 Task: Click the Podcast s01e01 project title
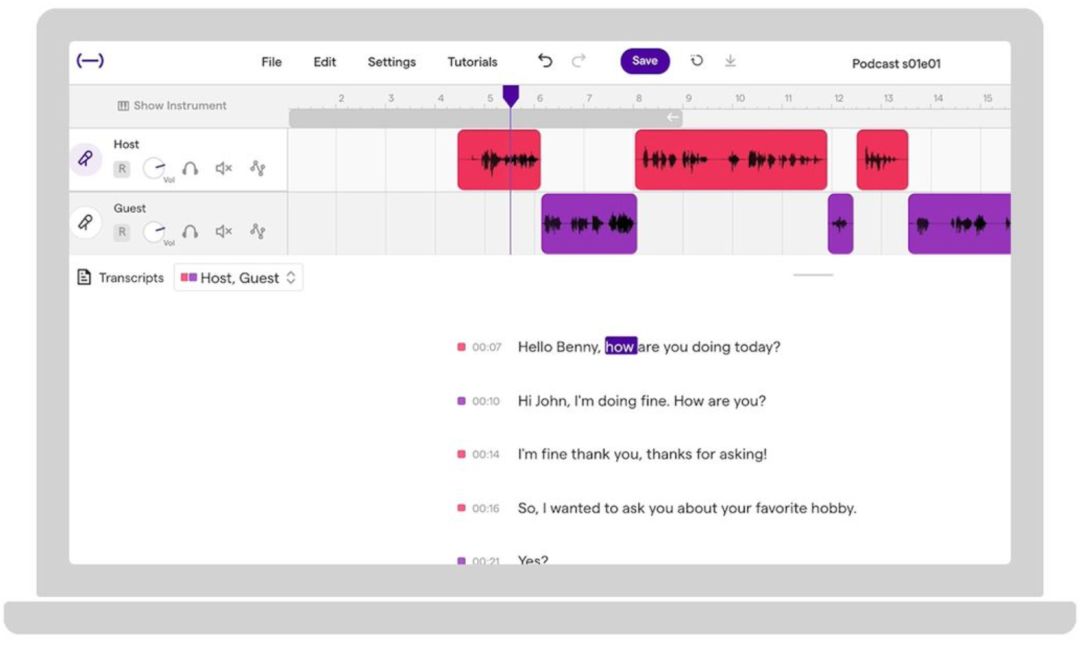tap(896, 63)
